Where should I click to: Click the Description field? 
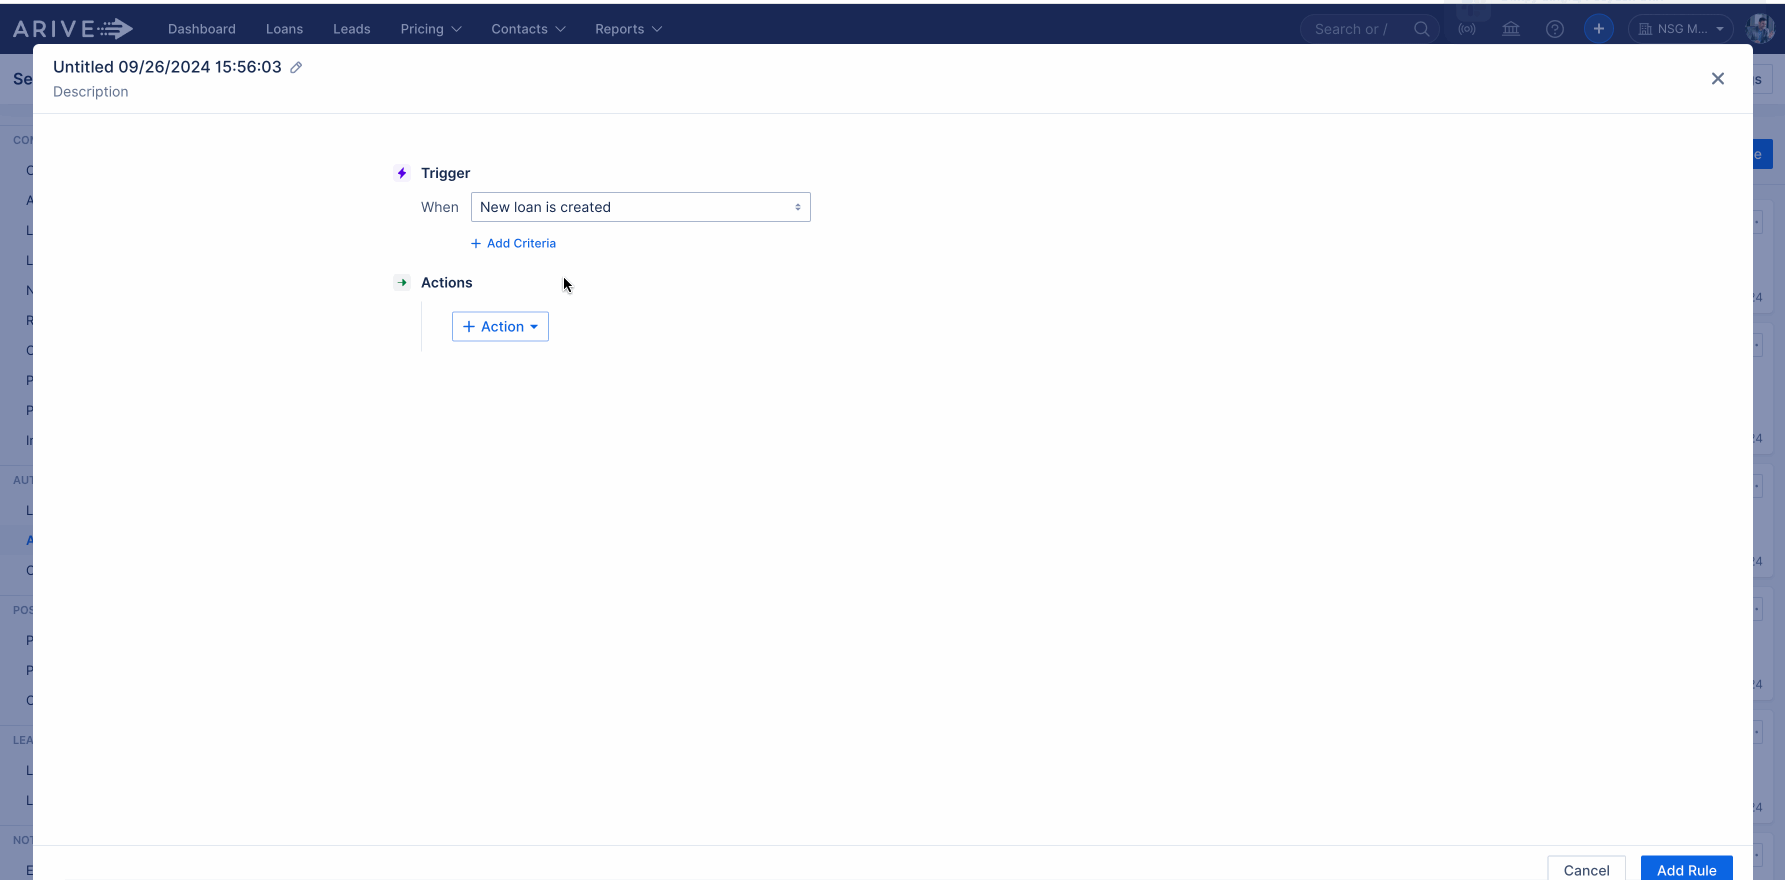[91, 92]
